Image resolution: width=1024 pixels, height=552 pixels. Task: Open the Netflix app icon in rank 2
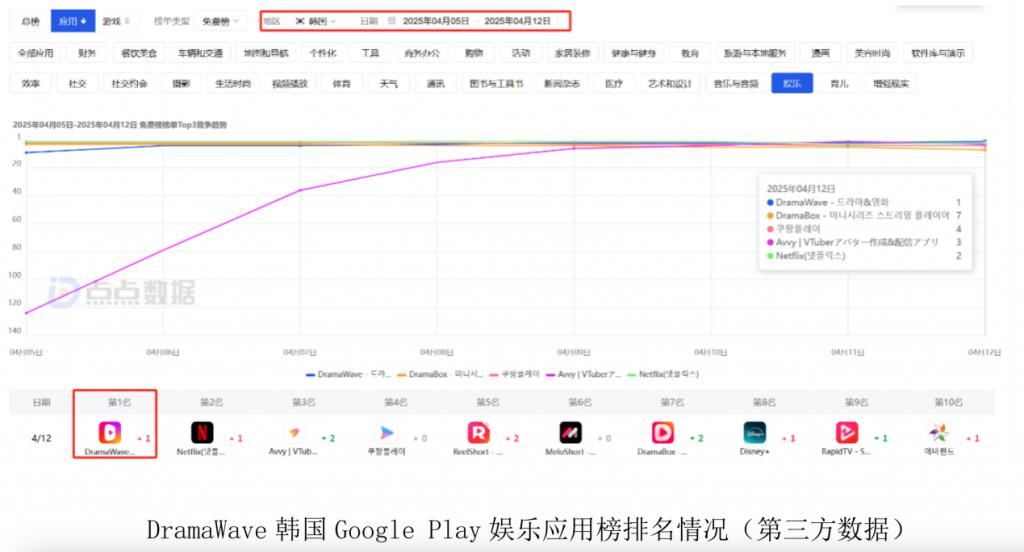point(202,432)
